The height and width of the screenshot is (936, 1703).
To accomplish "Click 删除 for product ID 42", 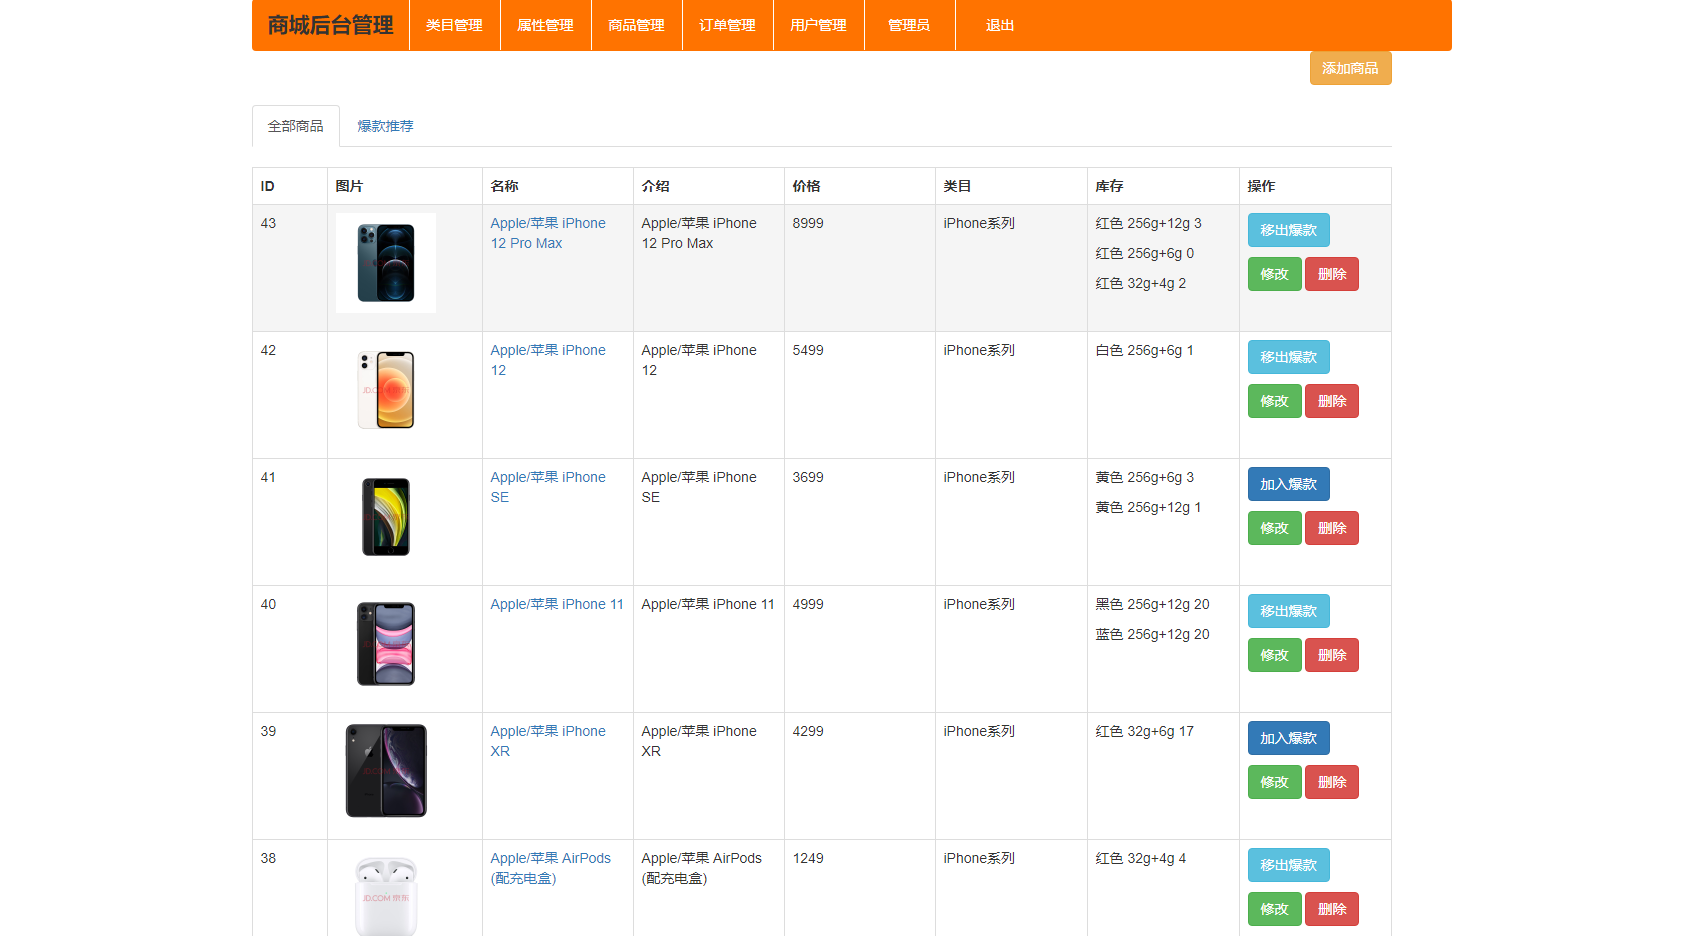I will (1332, 401).
